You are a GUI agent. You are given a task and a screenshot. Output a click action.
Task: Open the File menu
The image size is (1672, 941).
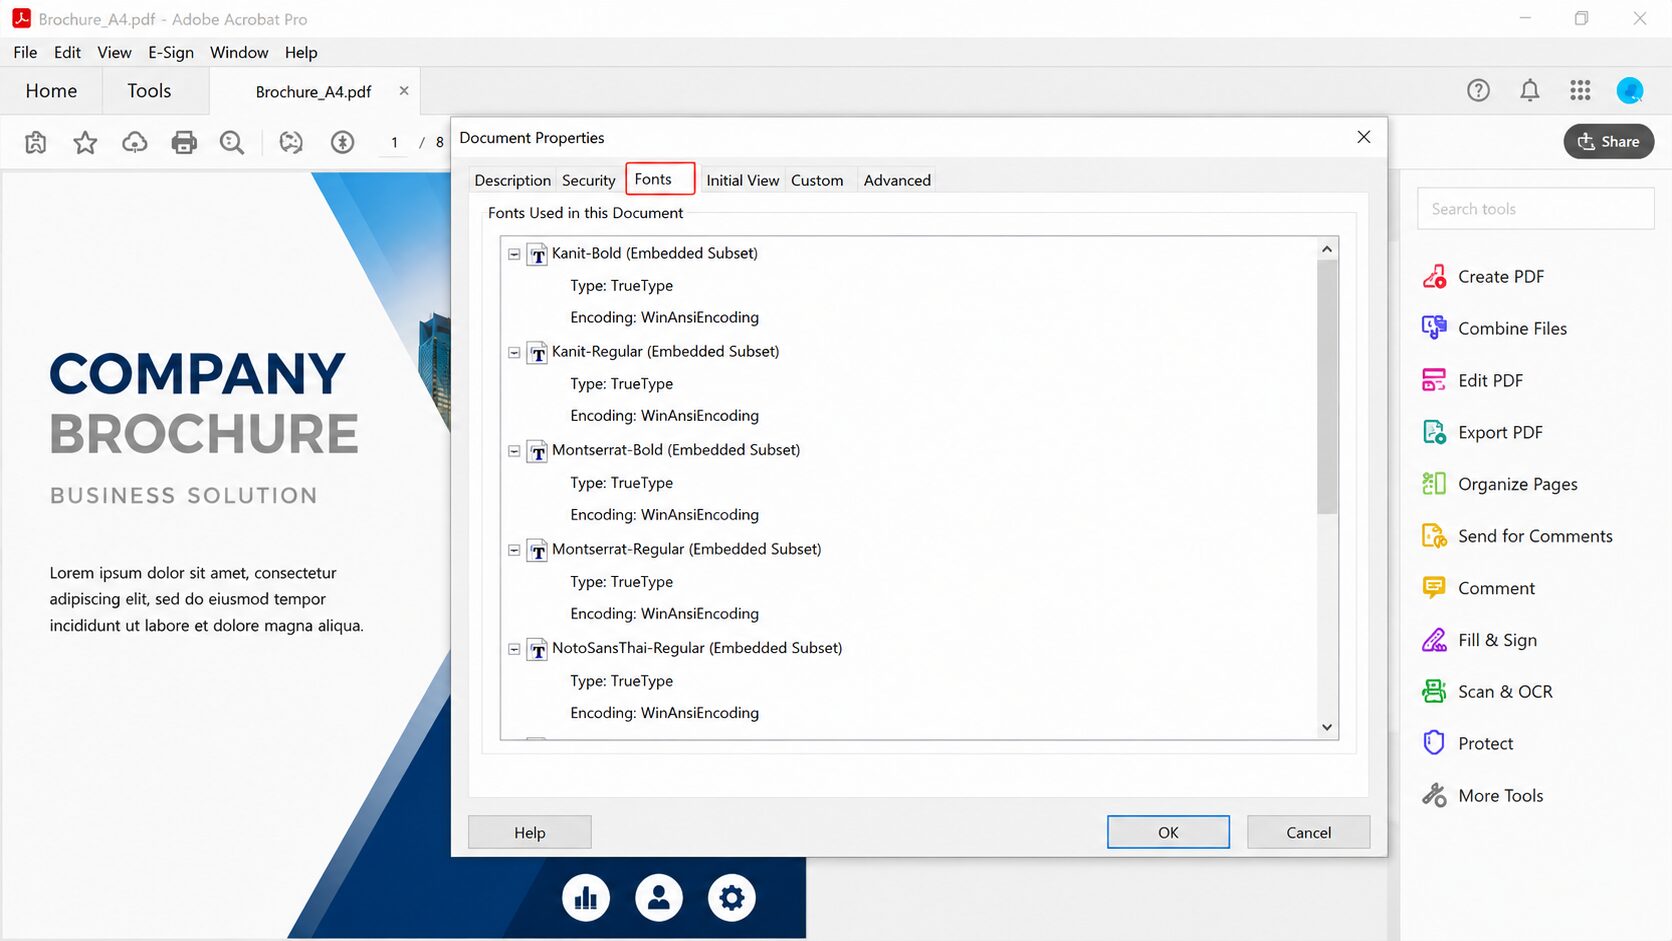click(25, 53)
